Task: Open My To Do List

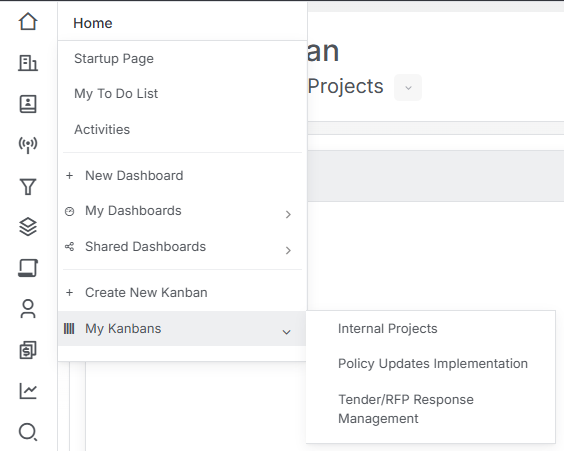Action: click(x=116, y=94)
